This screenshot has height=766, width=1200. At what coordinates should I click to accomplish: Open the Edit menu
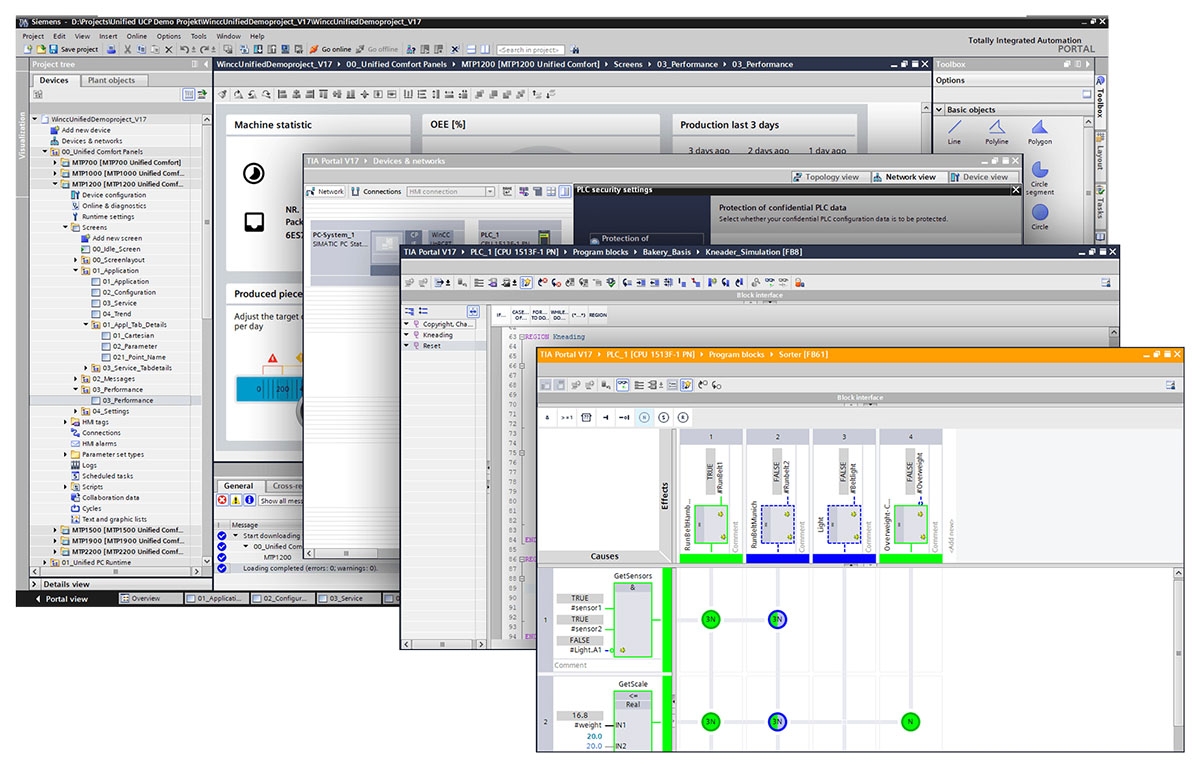click(x=60, y=36)
